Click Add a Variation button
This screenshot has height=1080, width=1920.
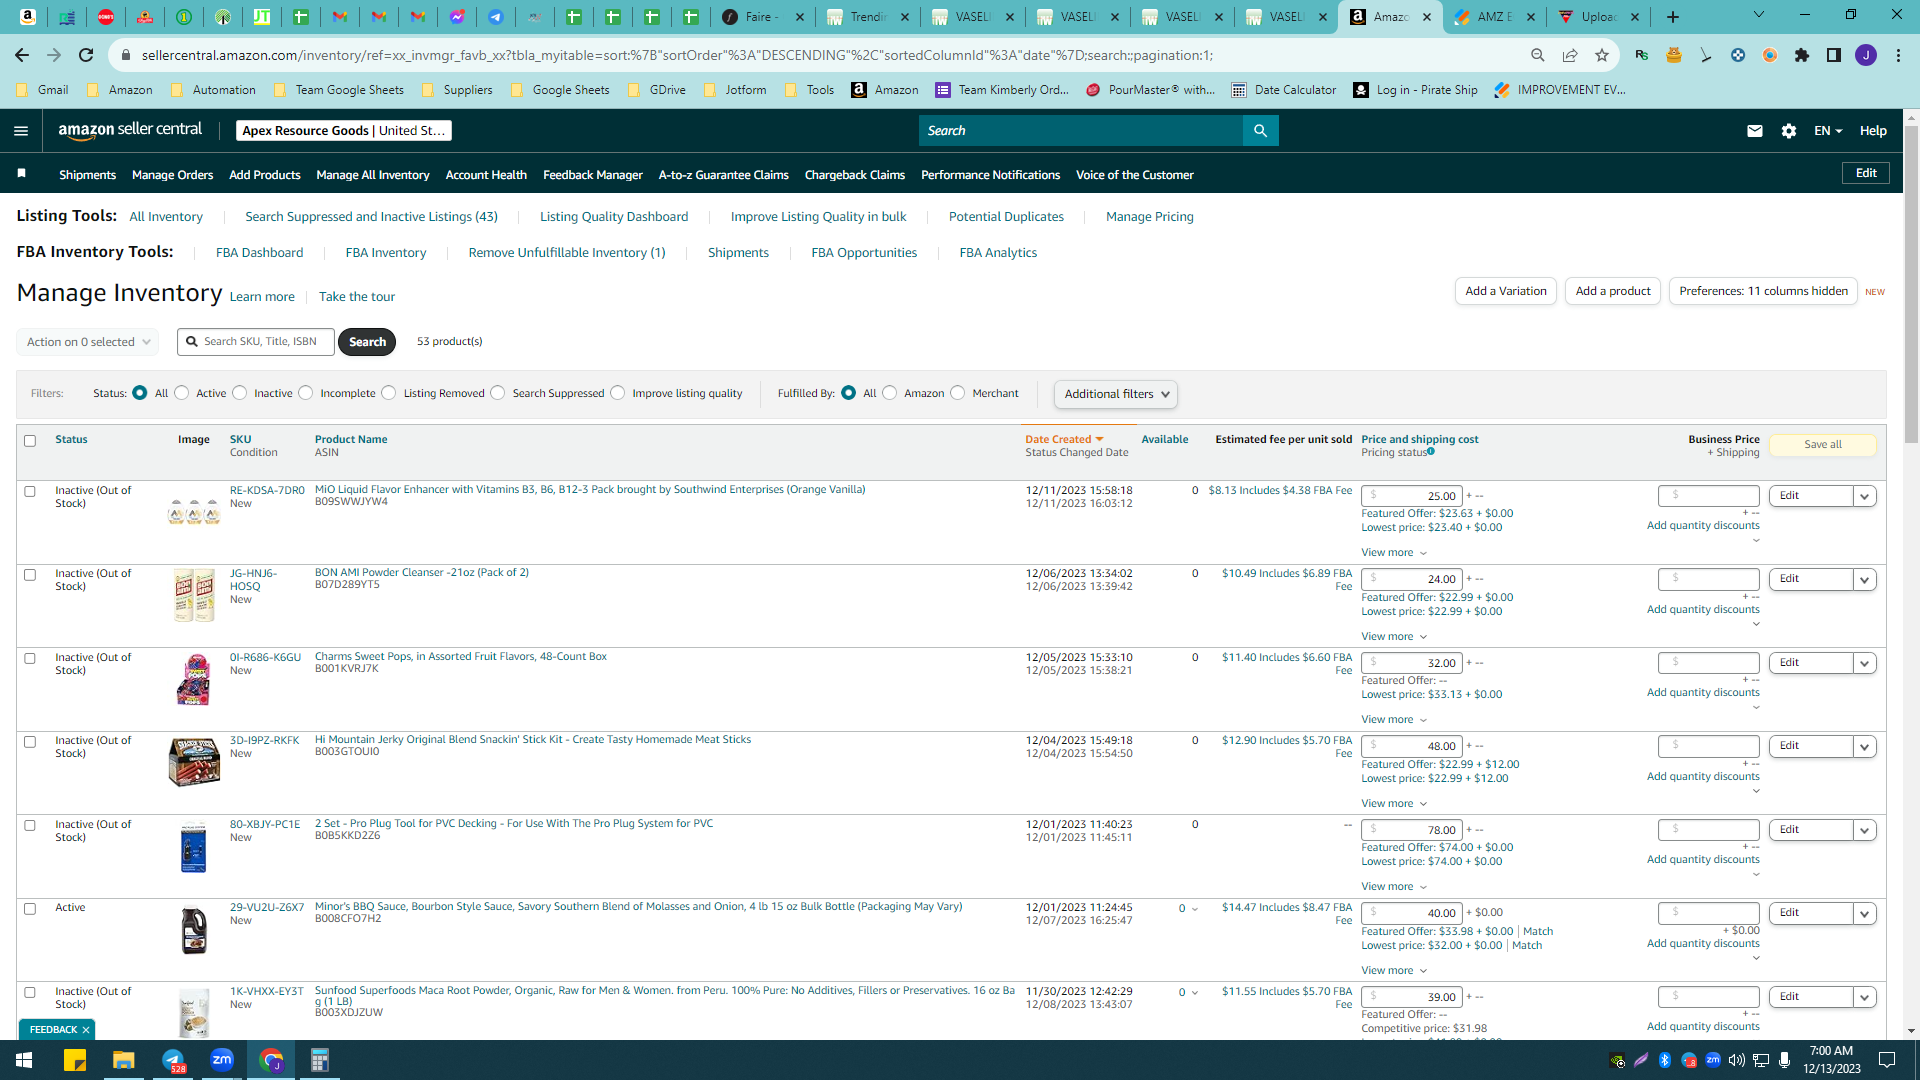1506,291
